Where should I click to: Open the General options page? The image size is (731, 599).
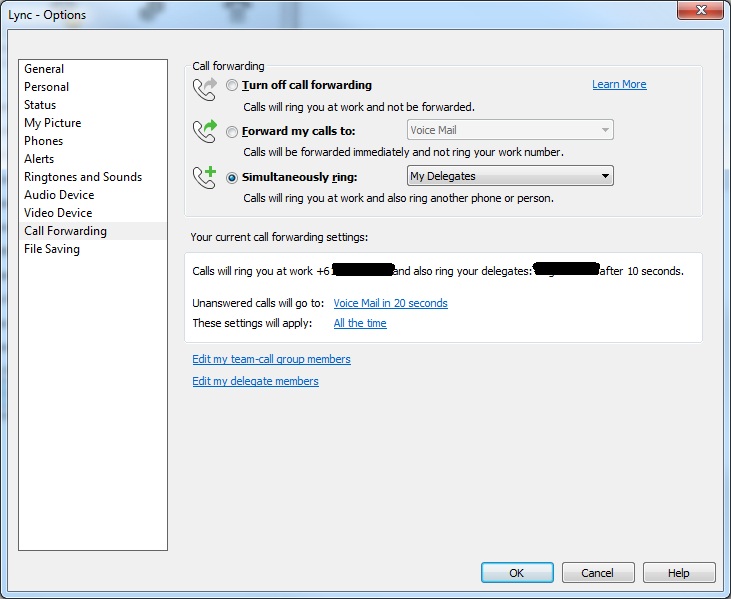[93, 69]
